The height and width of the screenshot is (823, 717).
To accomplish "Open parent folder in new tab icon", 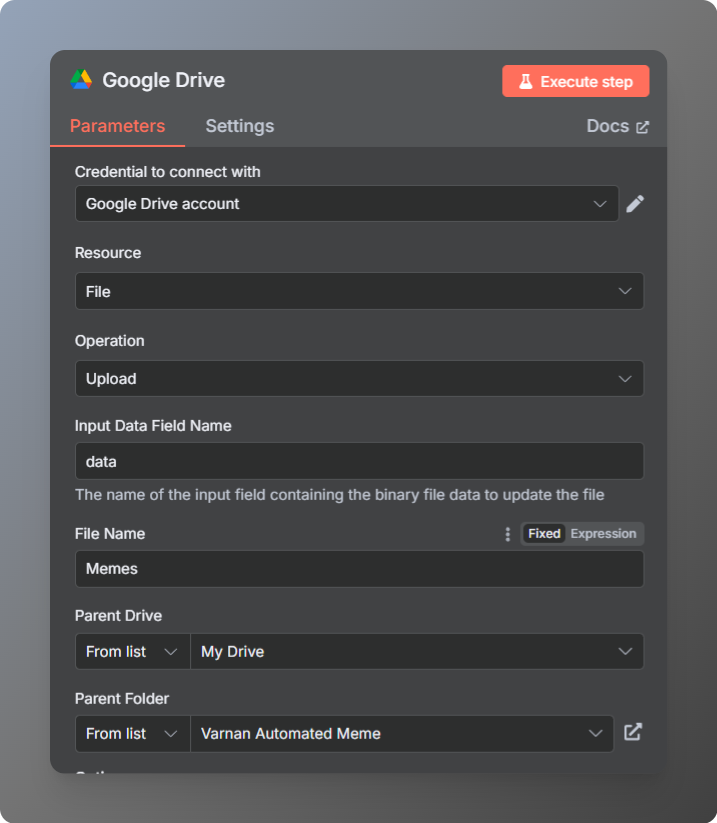I will tap(633, 732).
